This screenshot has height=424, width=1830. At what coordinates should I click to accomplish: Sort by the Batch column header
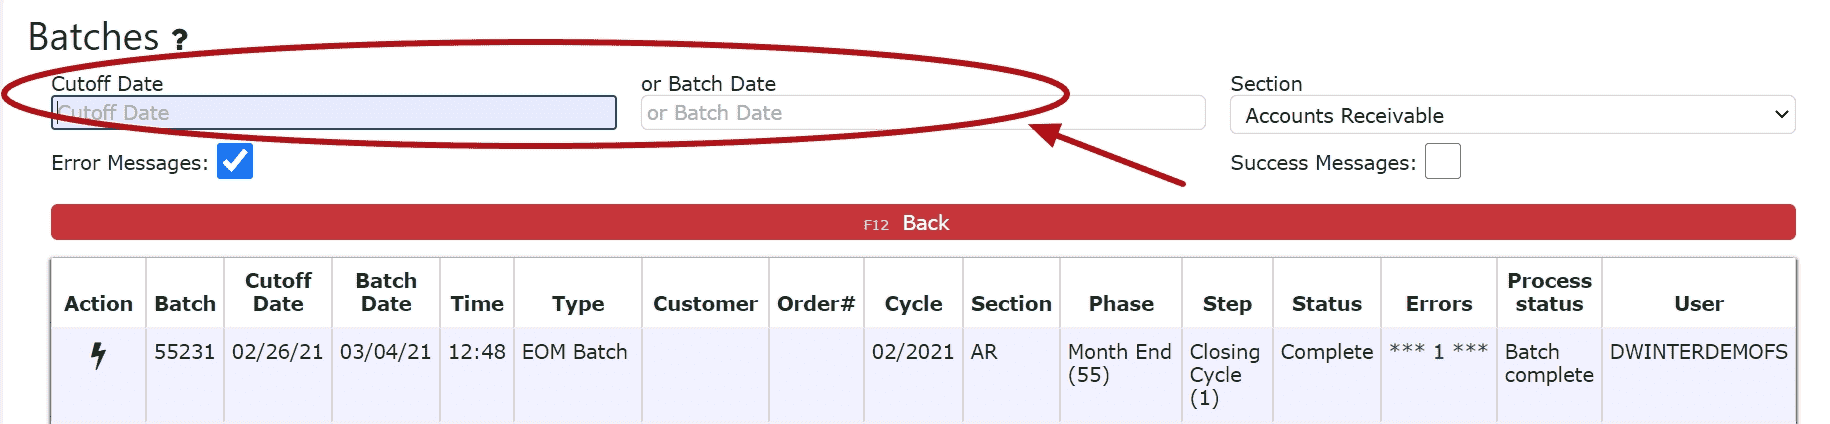pos(185,304)
